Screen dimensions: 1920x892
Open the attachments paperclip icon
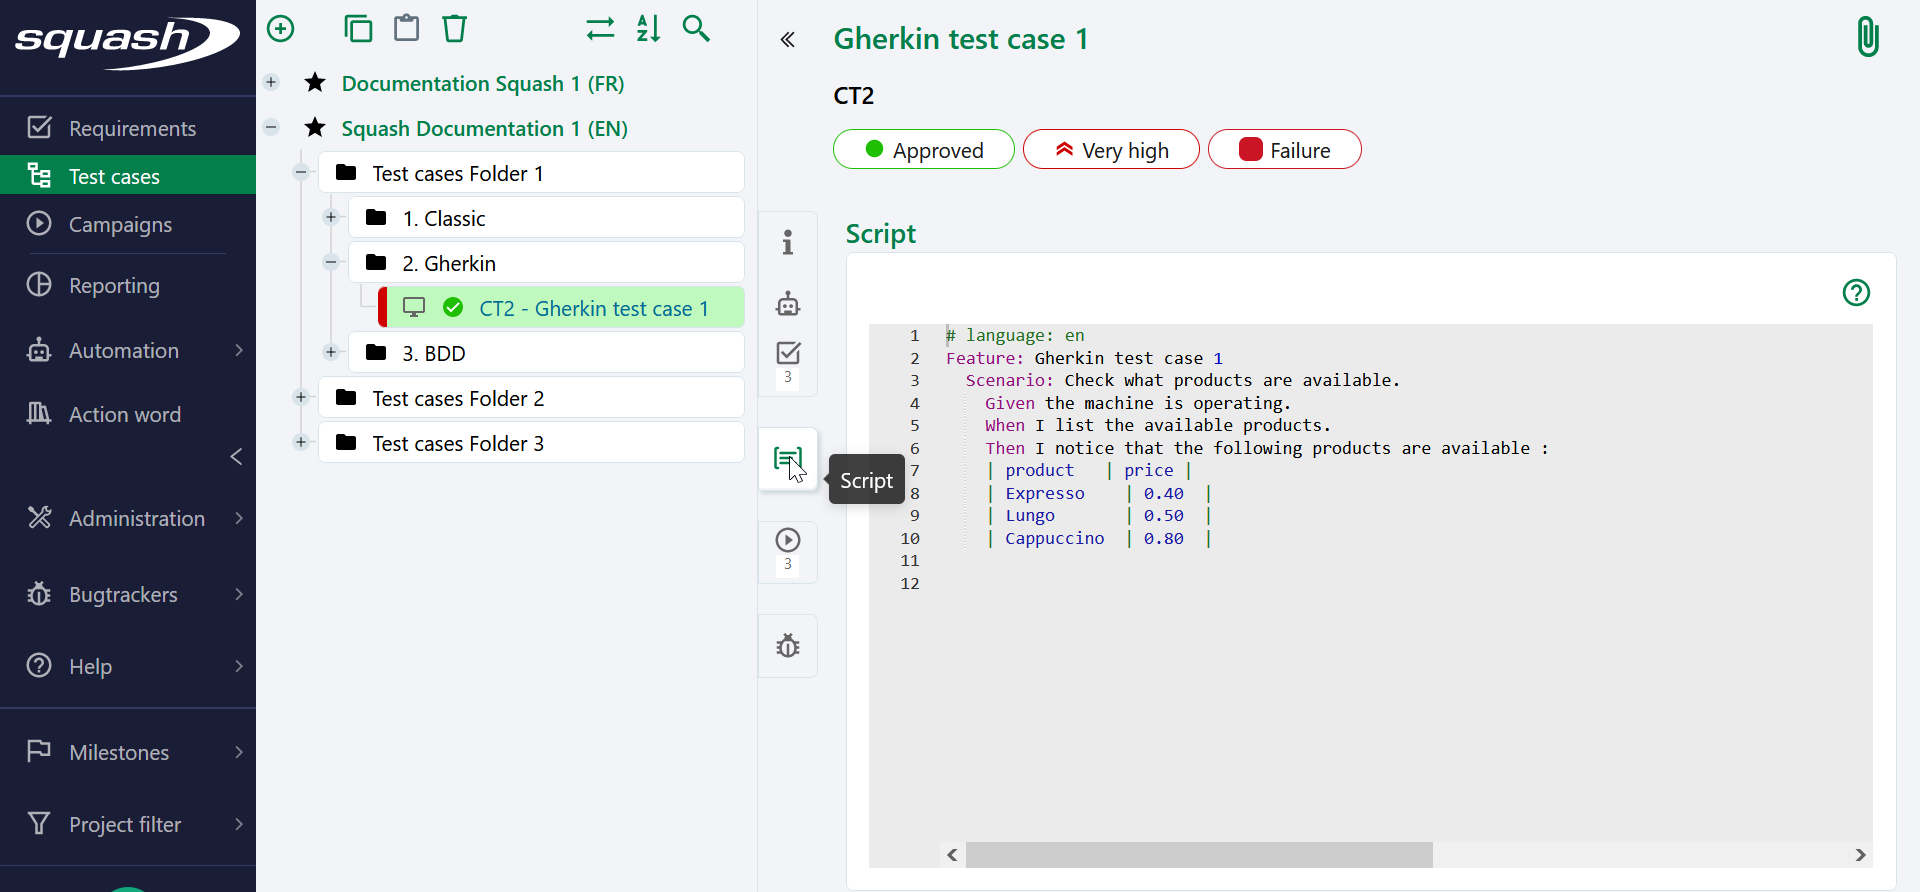1867,38
